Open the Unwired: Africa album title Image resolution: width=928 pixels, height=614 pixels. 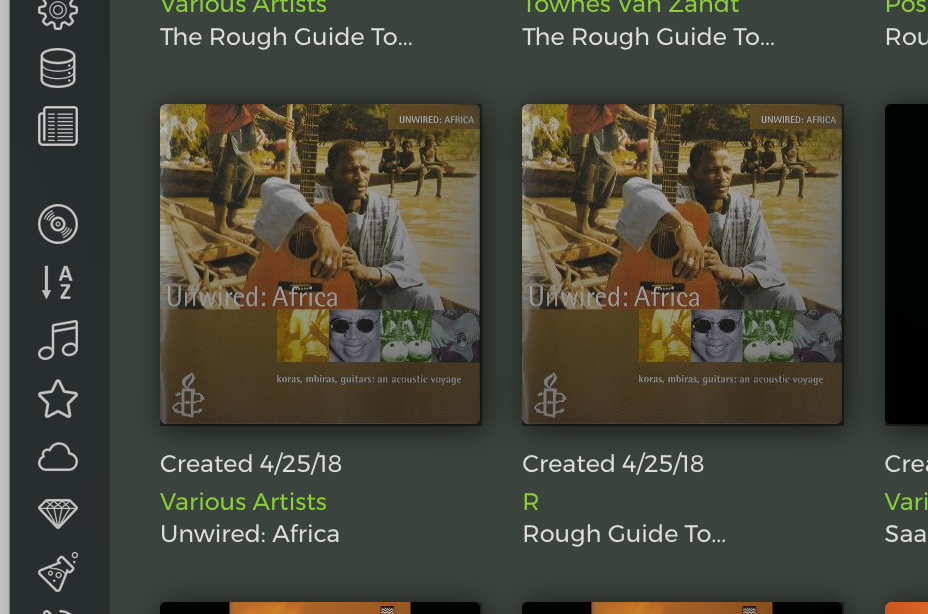[250, 533]
